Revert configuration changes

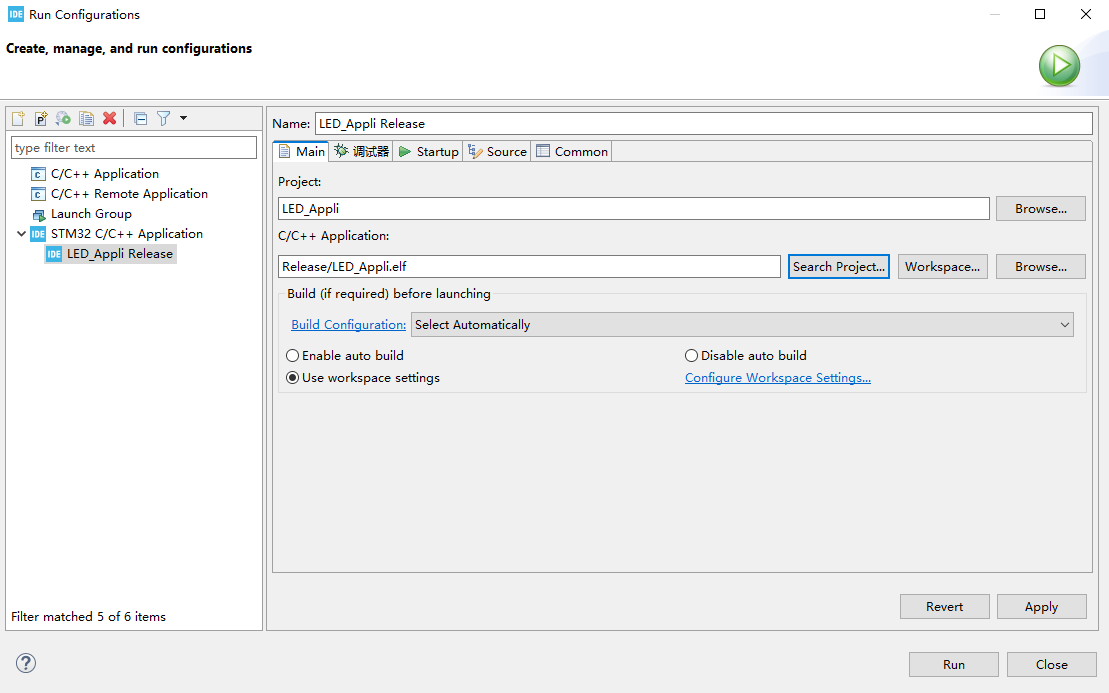coord(944,607)
